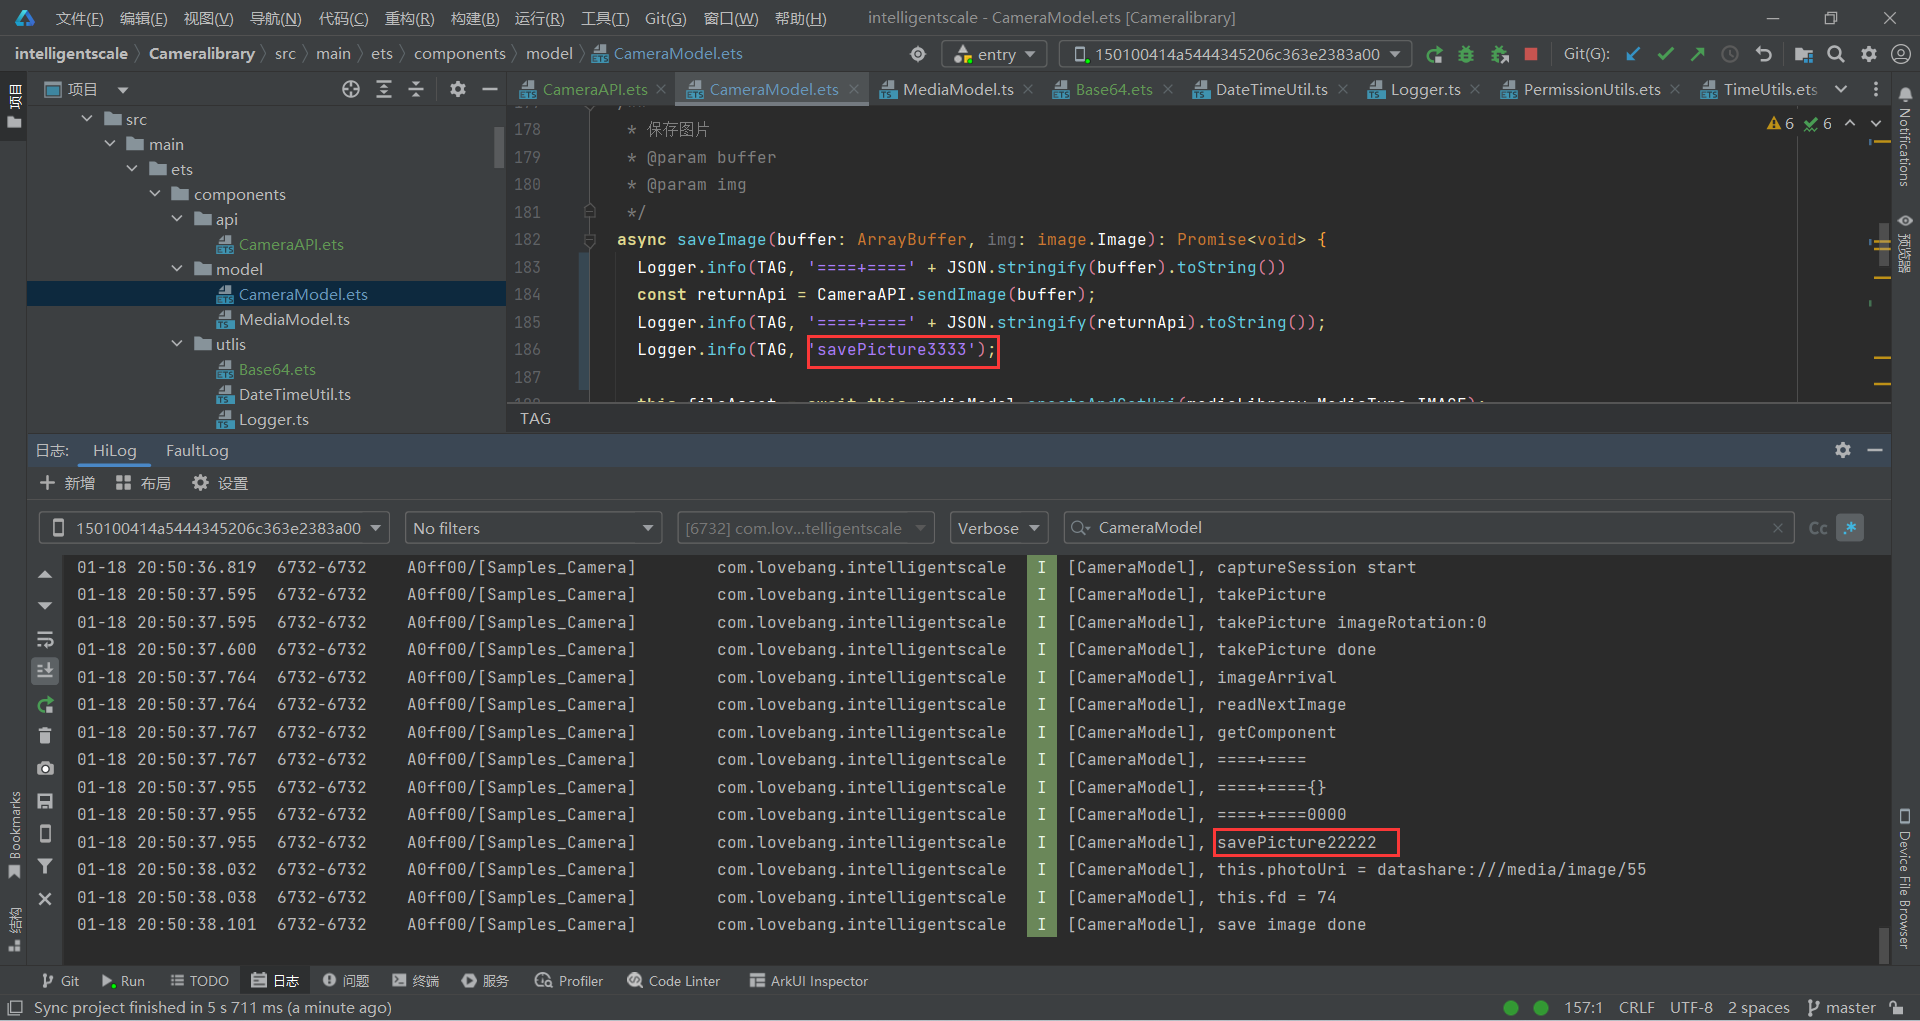Open Notifications side panel

click(x=1905, y=136)
